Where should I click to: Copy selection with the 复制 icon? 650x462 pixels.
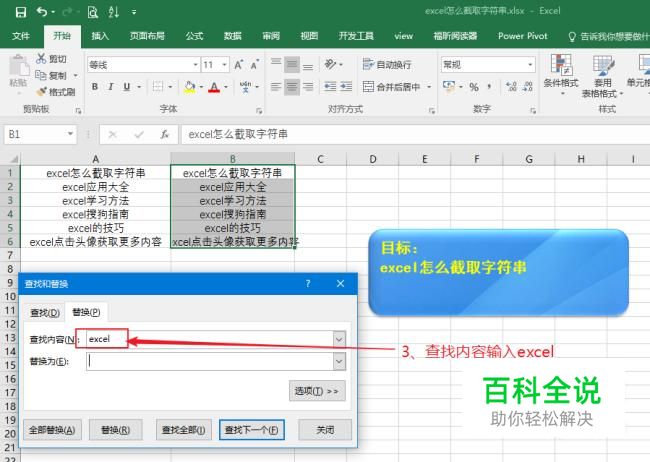51,75
